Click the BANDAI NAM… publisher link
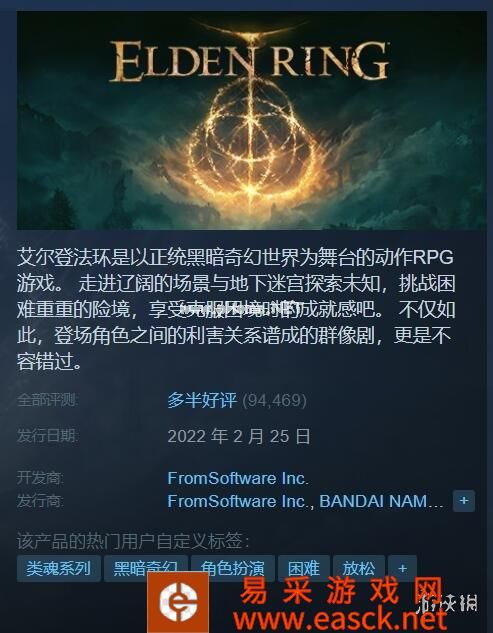 click(x=381, y=501)
